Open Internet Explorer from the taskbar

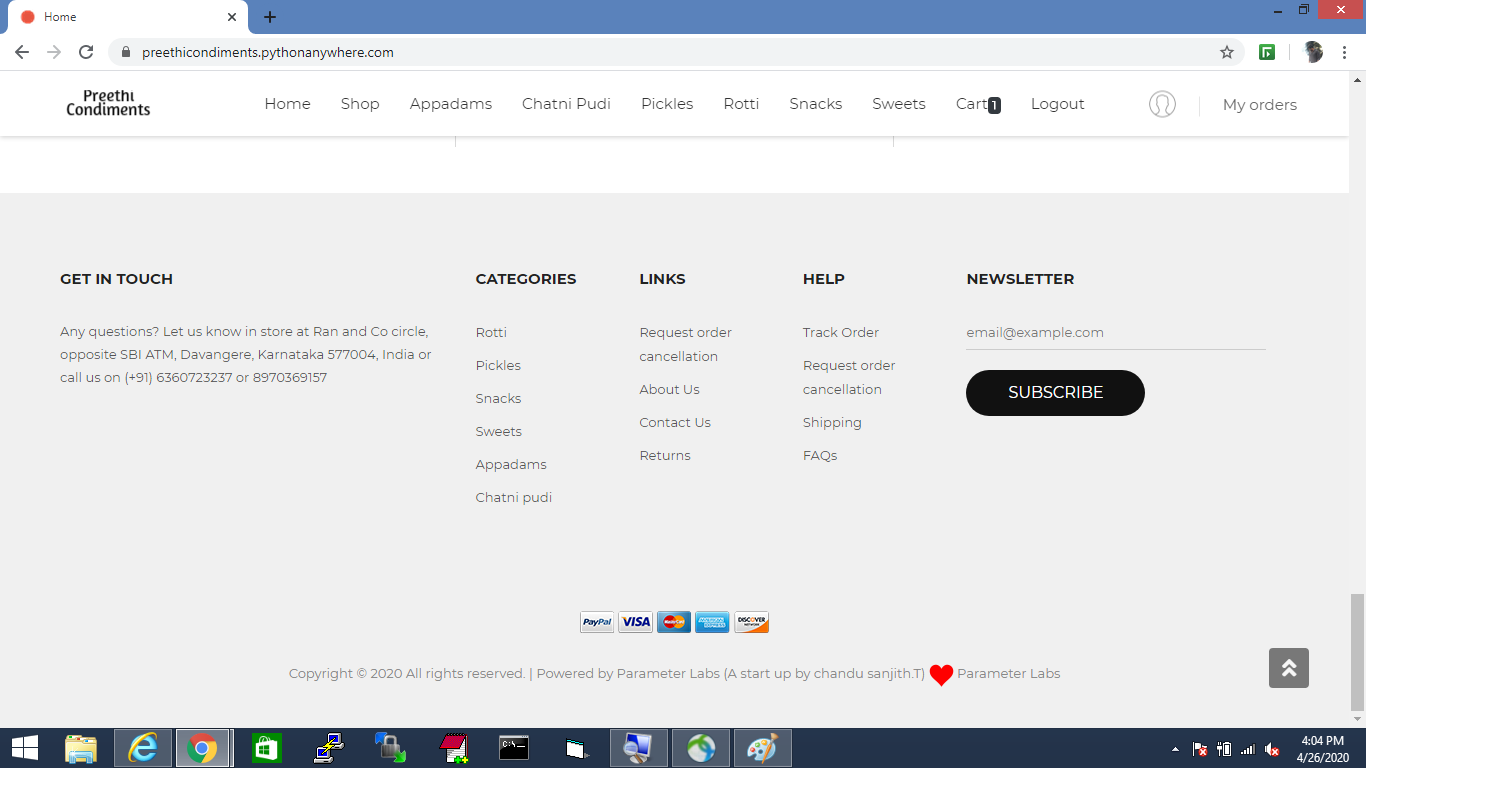[142, 747]
